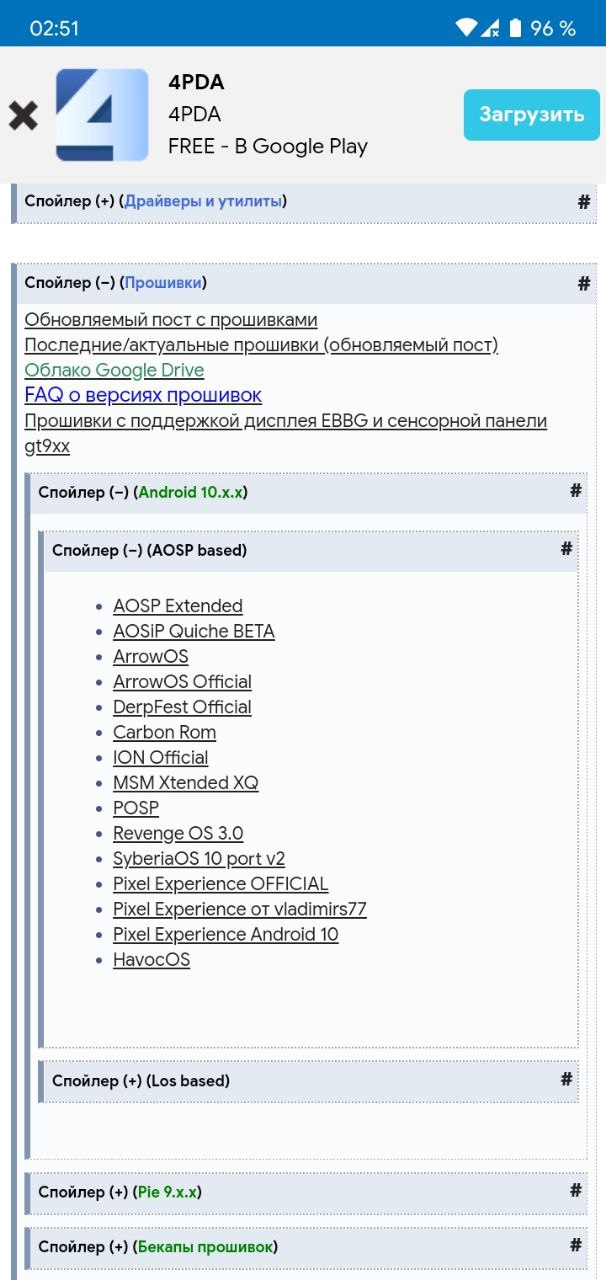The height and width of the screenshot is (1280, 606).
Task: Open the Revenge OS 3.0 link
Action: (178, 833)
